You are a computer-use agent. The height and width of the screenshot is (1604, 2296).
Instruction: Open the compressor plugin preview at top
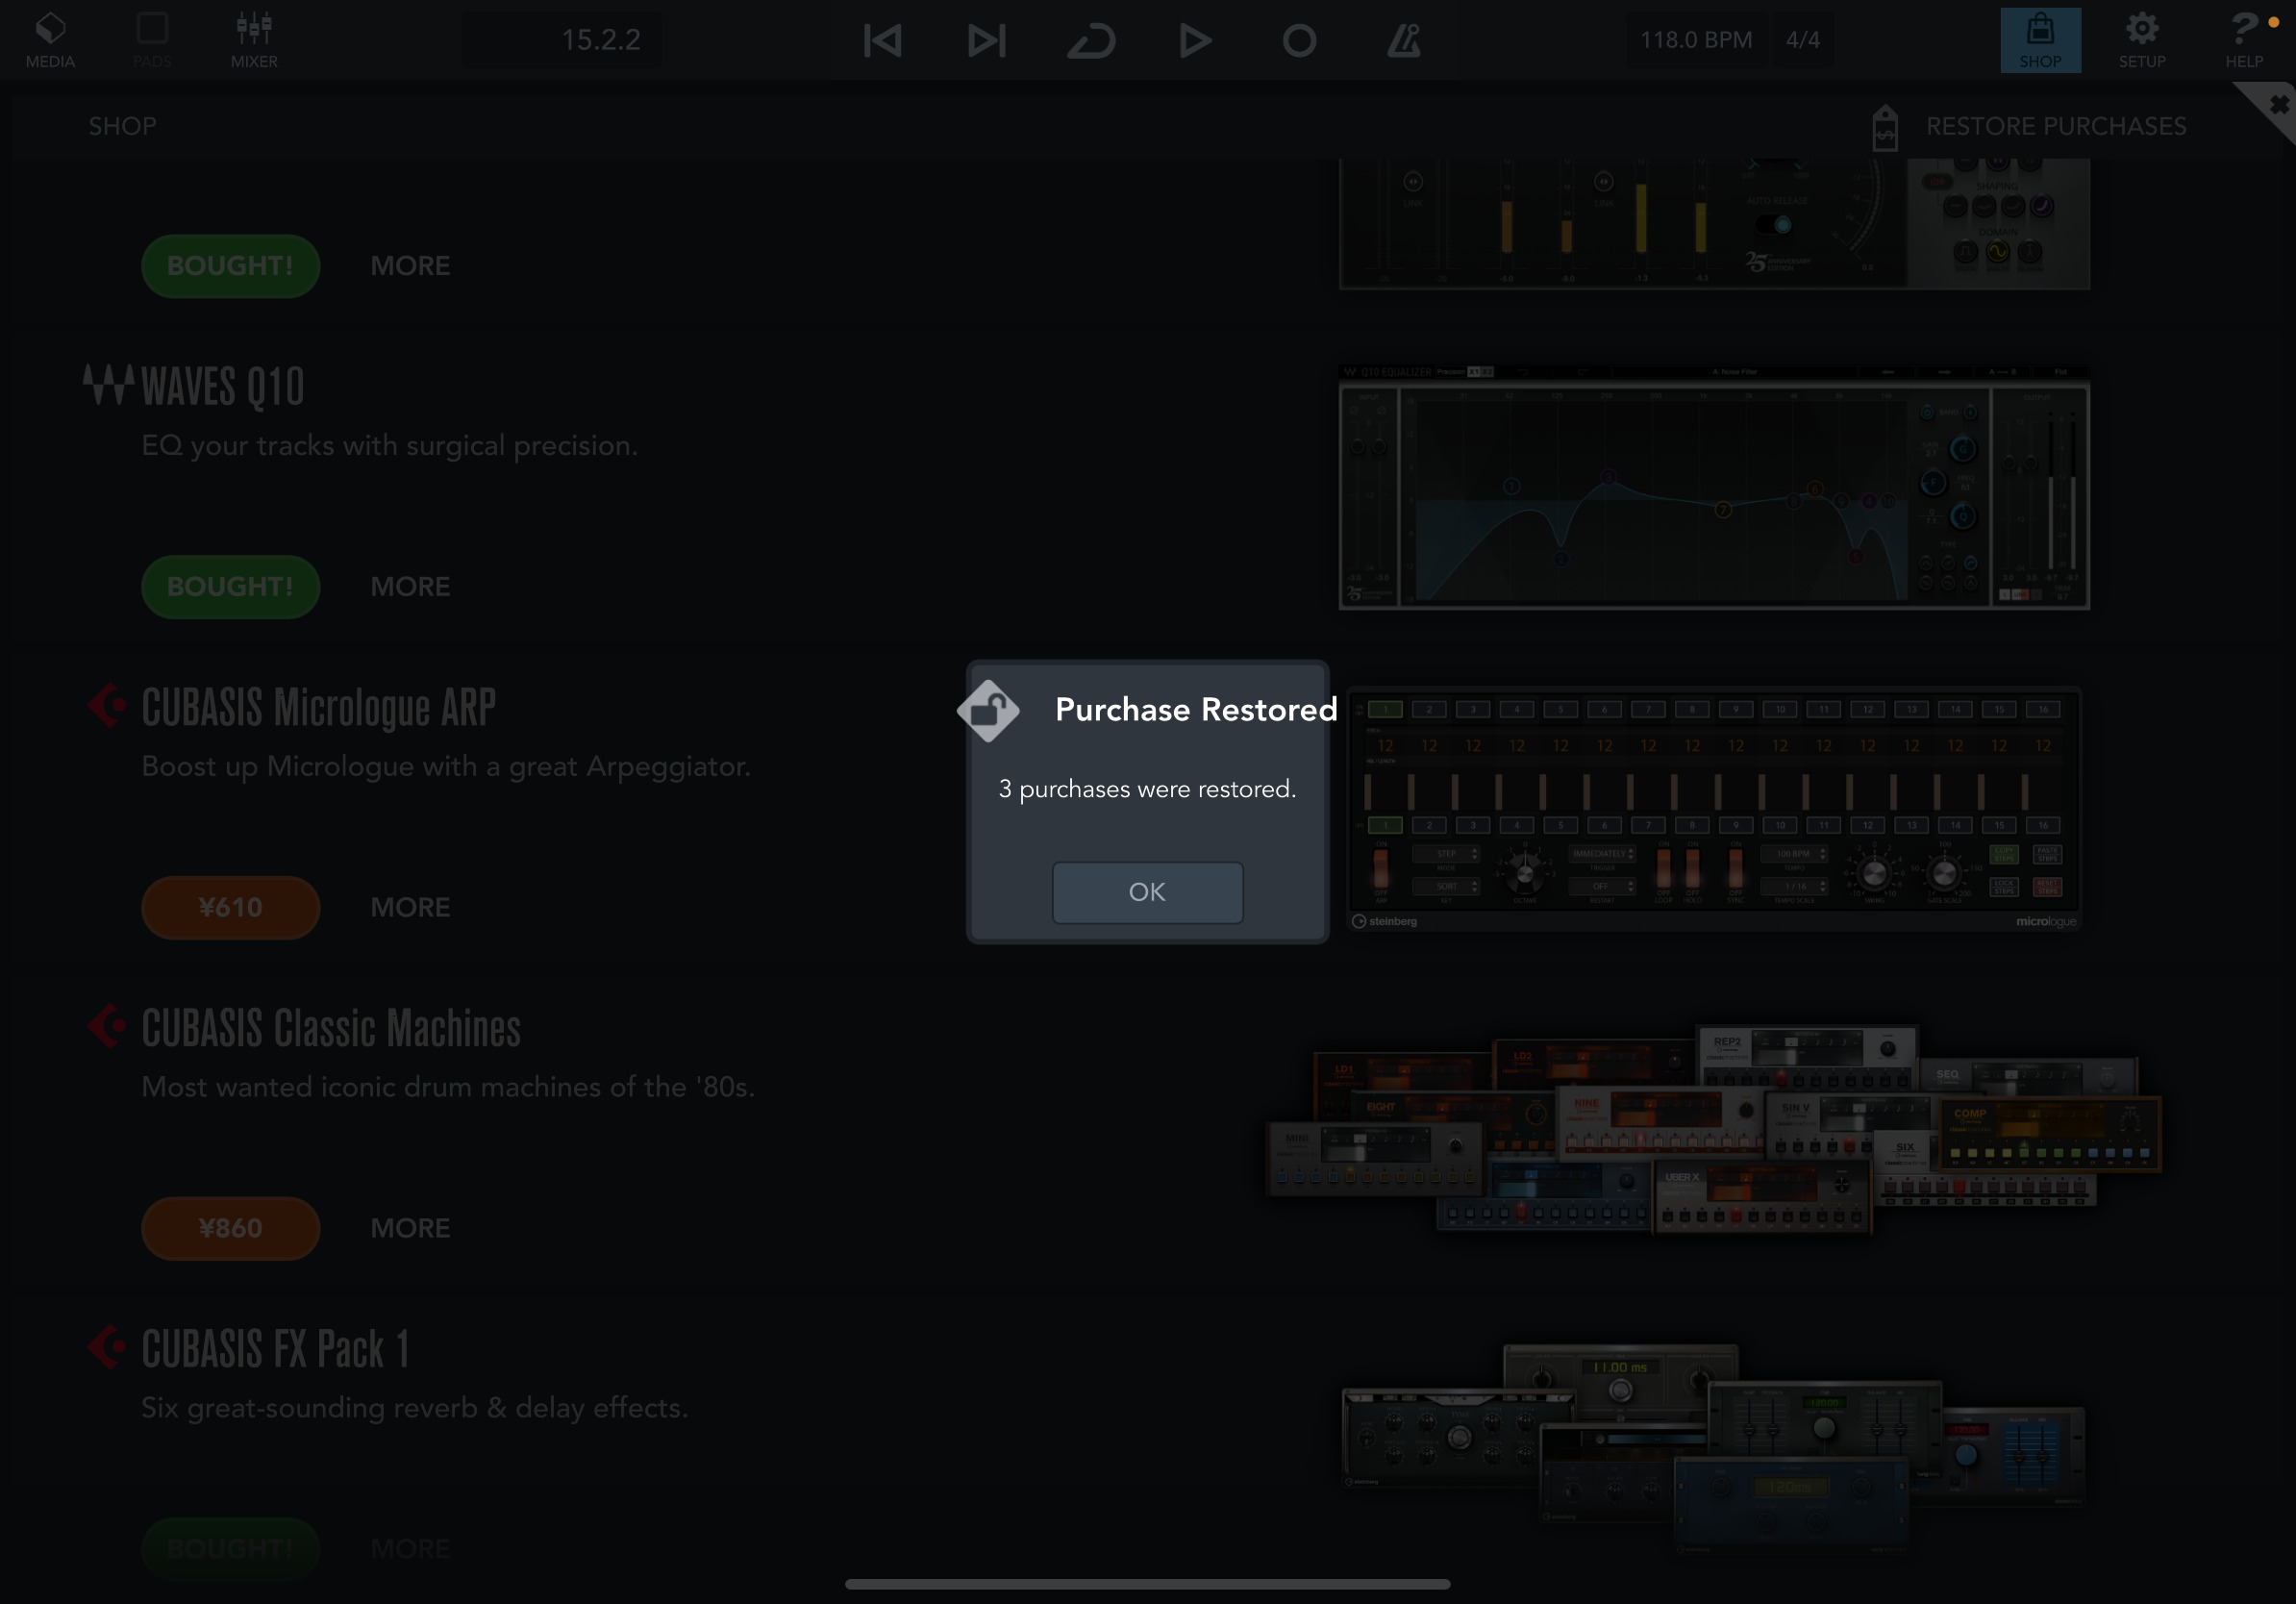click(1714, 224)
